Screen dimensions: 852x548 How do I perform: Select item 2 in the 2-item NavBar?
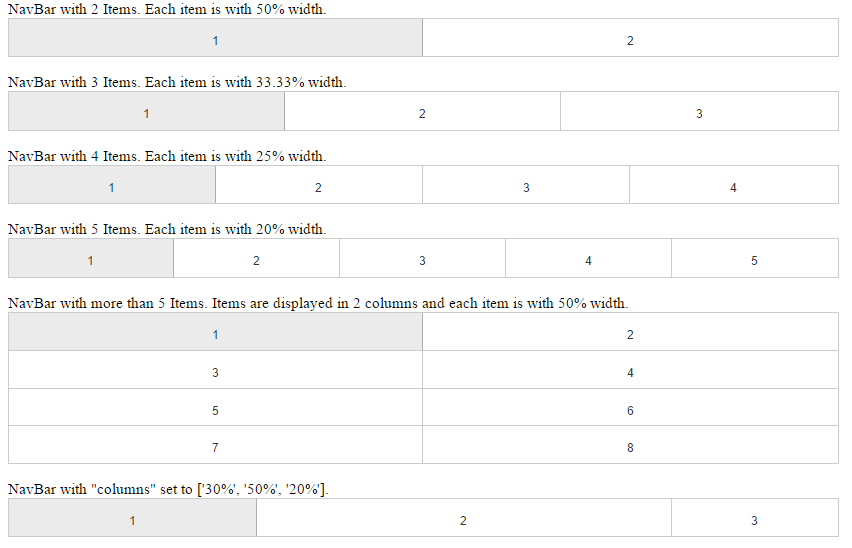tap(630, 38)
